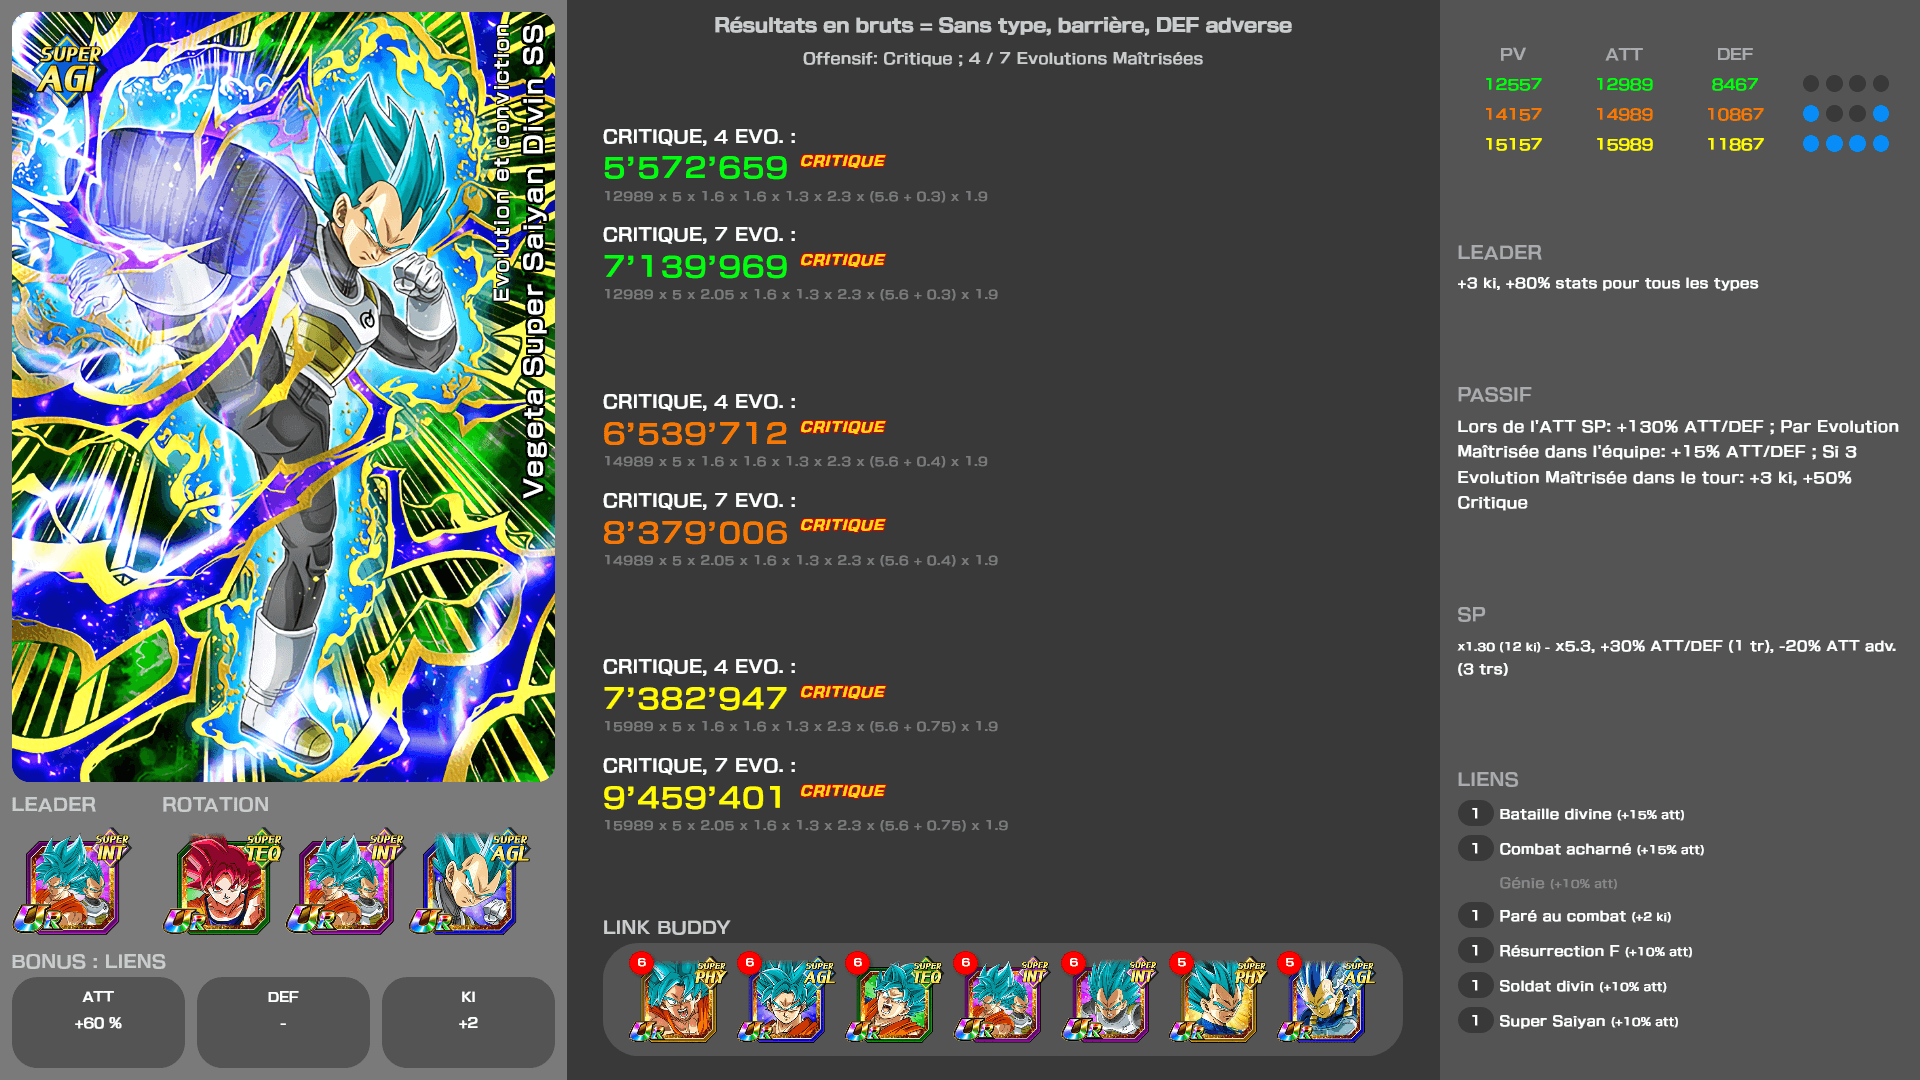The height and width of the screenshot is (1080, 1920).
Task: Open the large Vegeta Super Saiyan Divin SS artwork
Action: click(x=283, y=396)
